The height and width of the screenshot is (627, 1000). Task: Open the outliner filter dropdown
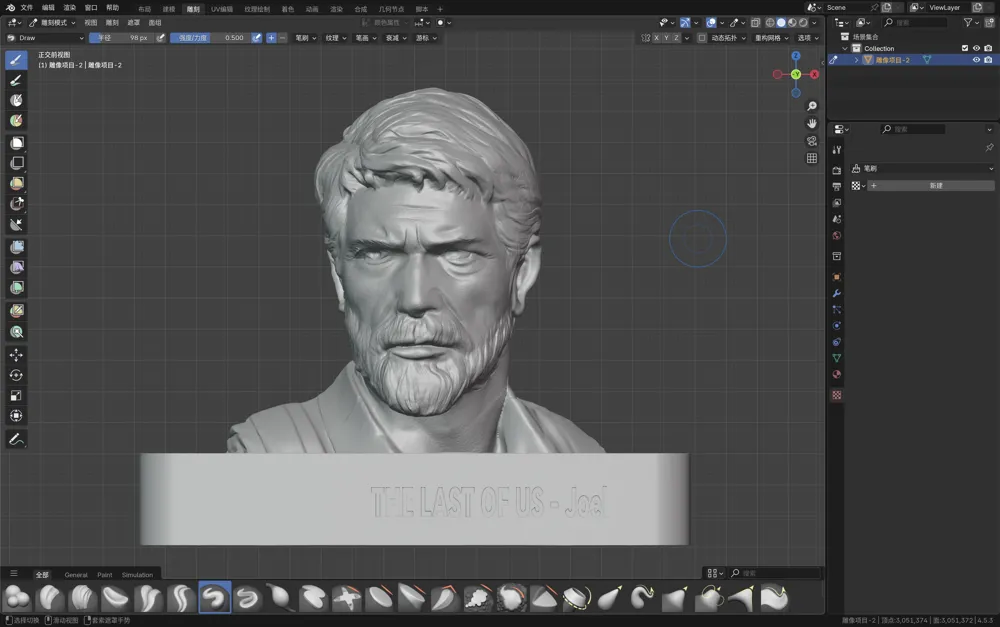(x=971, y=22)
